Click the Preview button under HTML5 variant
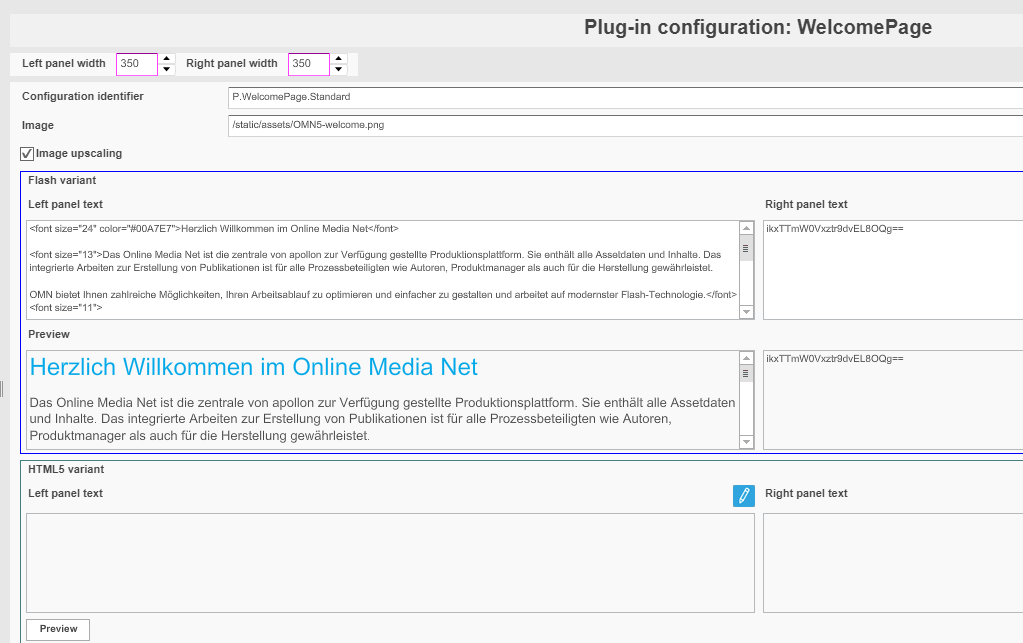Screen dimensions: 1023x643 [58, 629]
